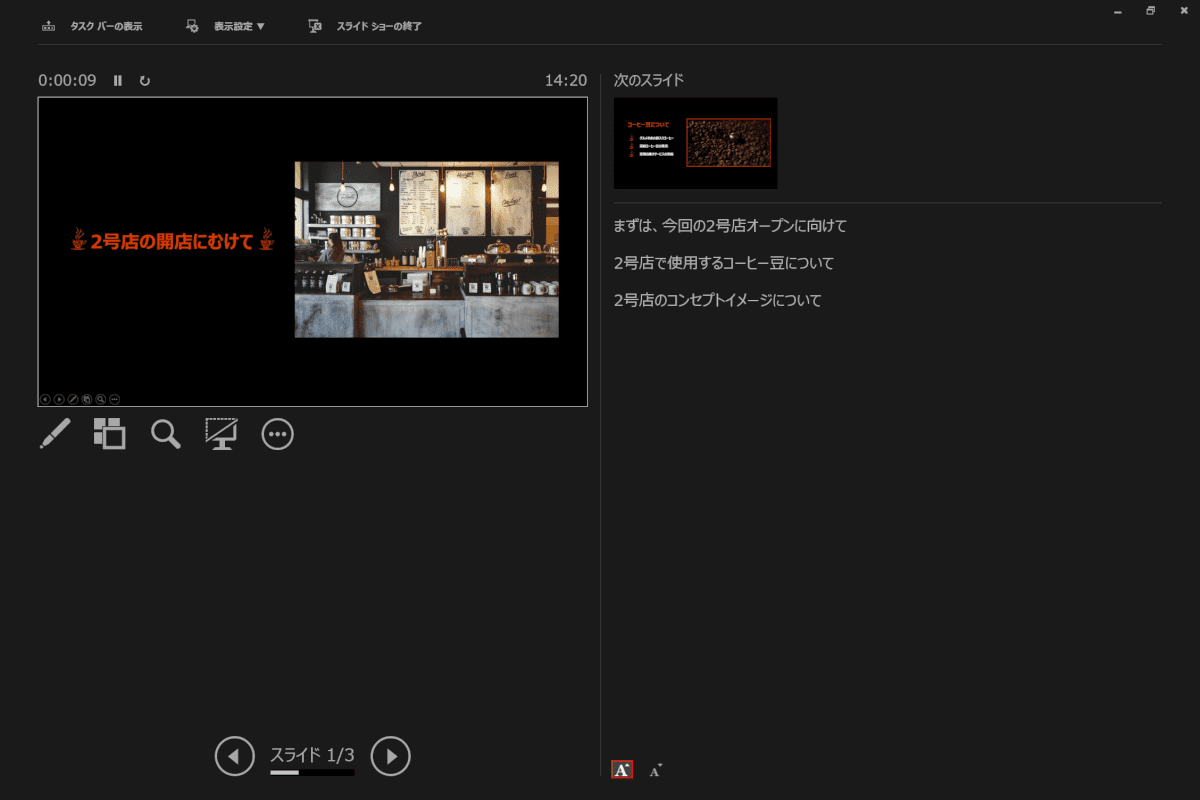
Task: Click the elapsed time 0:00:09
Action: (68, 80)
